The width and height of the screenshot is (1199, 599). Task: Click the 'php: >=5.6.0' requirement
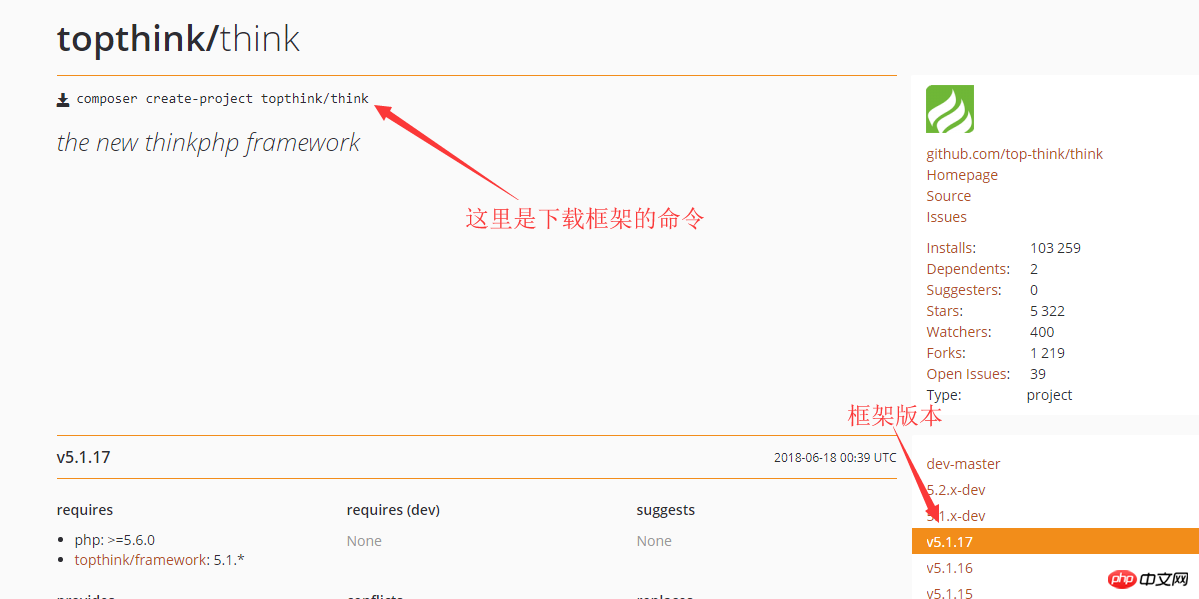coord(115,540)
